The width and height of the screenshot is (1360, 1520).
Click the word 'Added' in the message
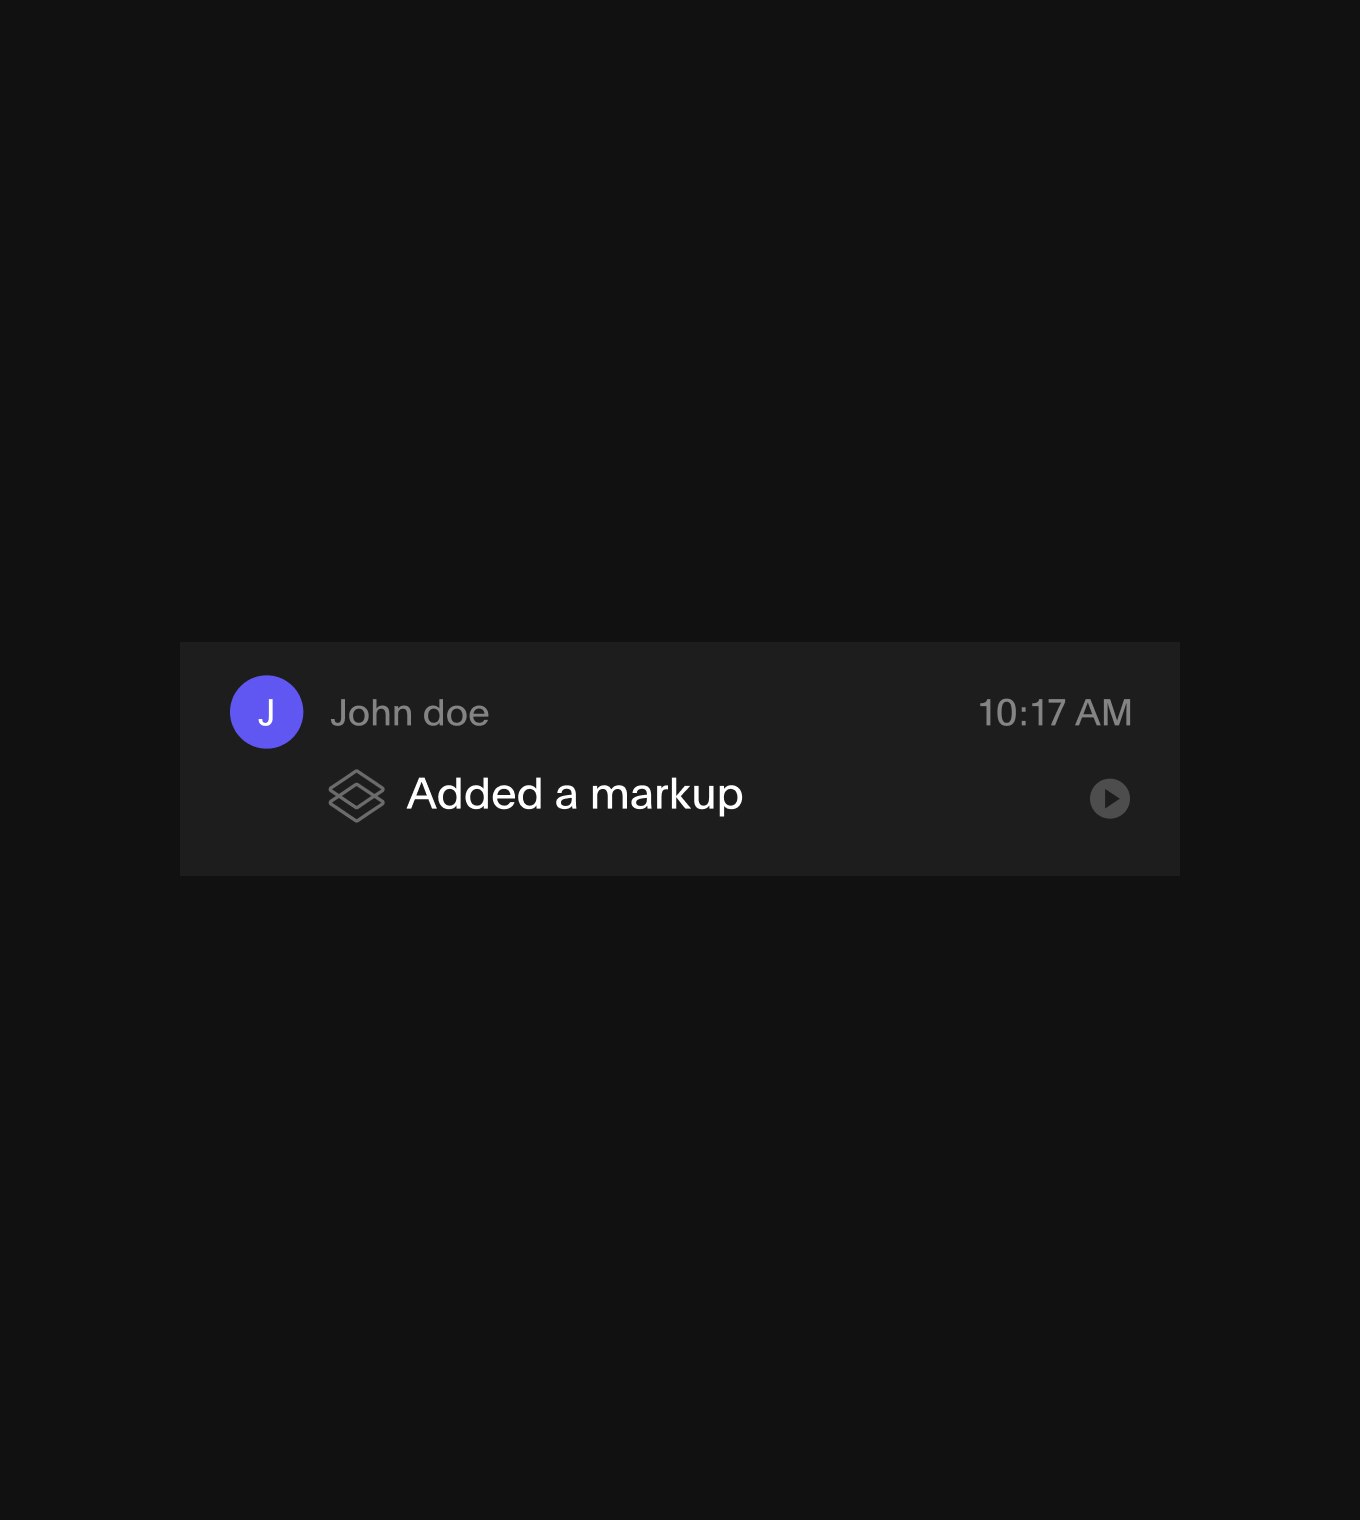click(x=475, y=794)
